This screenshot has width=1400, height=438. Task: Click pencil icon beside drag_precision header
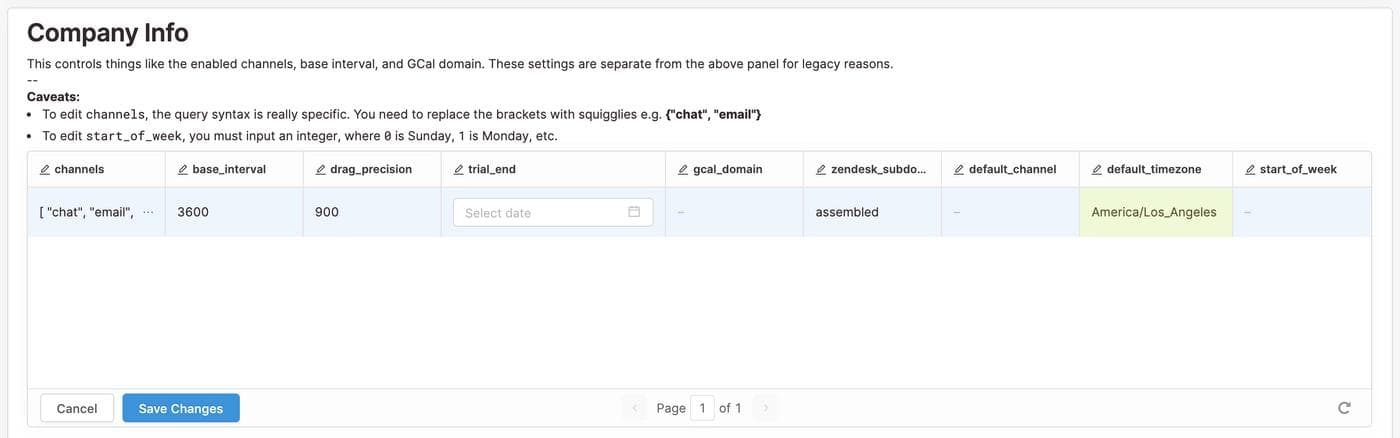point(320,170)
